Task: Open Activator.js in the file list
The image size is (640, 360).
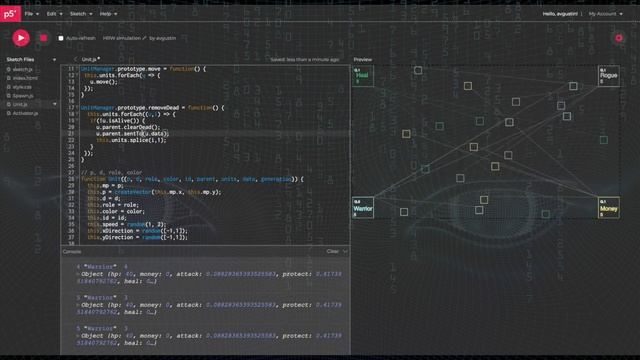Action: tap(25, 113)
